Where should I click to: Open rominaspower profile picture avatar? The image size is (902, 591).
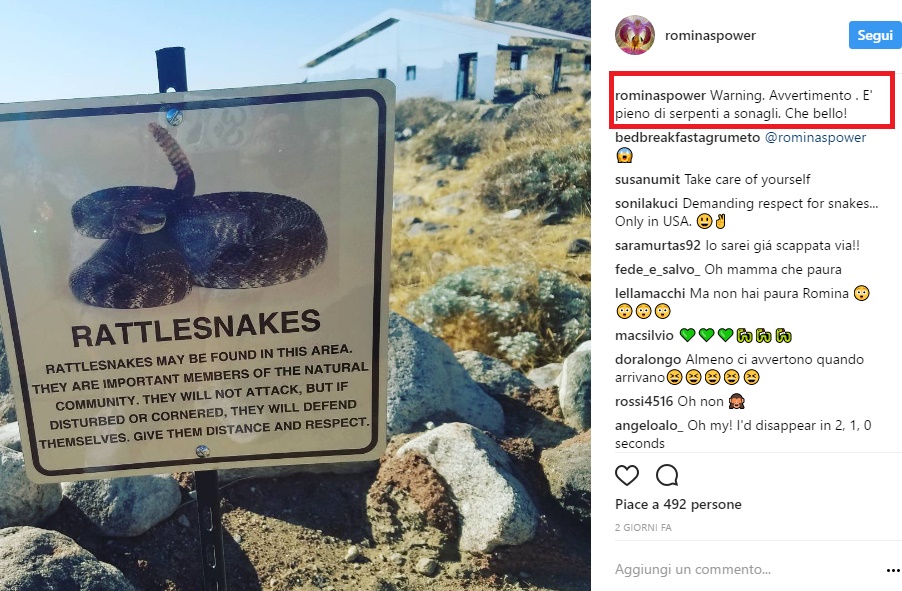[634, 35]
